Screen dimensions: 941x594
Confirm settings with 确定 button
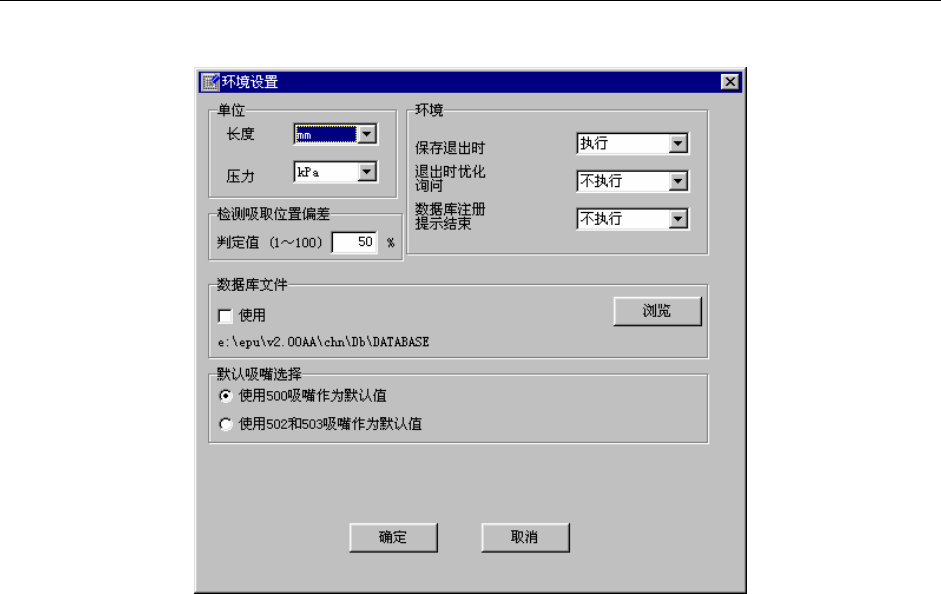tap(393, 537)
